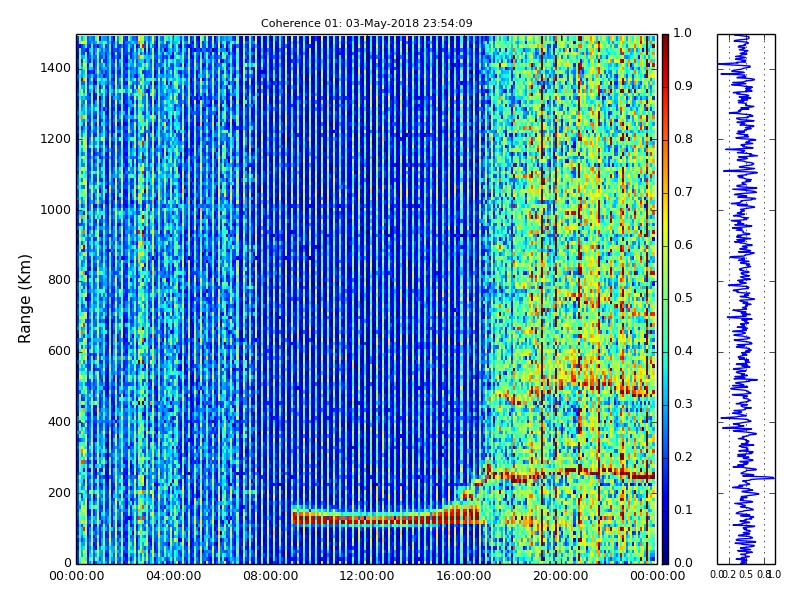Screen dimensions: 800x600
Task: Click the 1400 range tick label
Action: click(56, 68)
